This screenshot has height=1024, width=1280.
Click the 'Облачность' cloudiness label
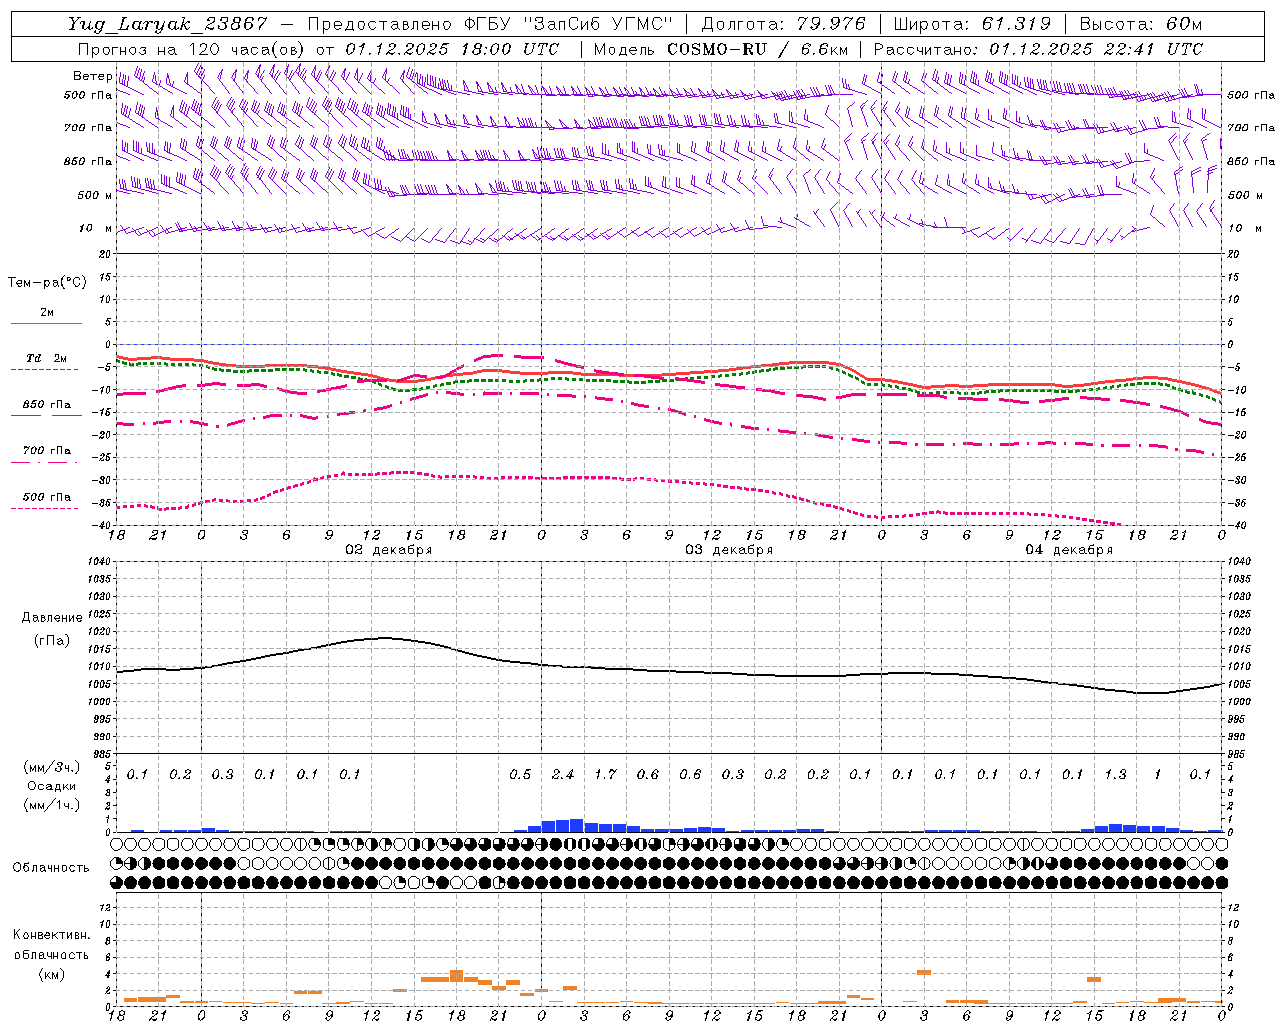point(51,867)
